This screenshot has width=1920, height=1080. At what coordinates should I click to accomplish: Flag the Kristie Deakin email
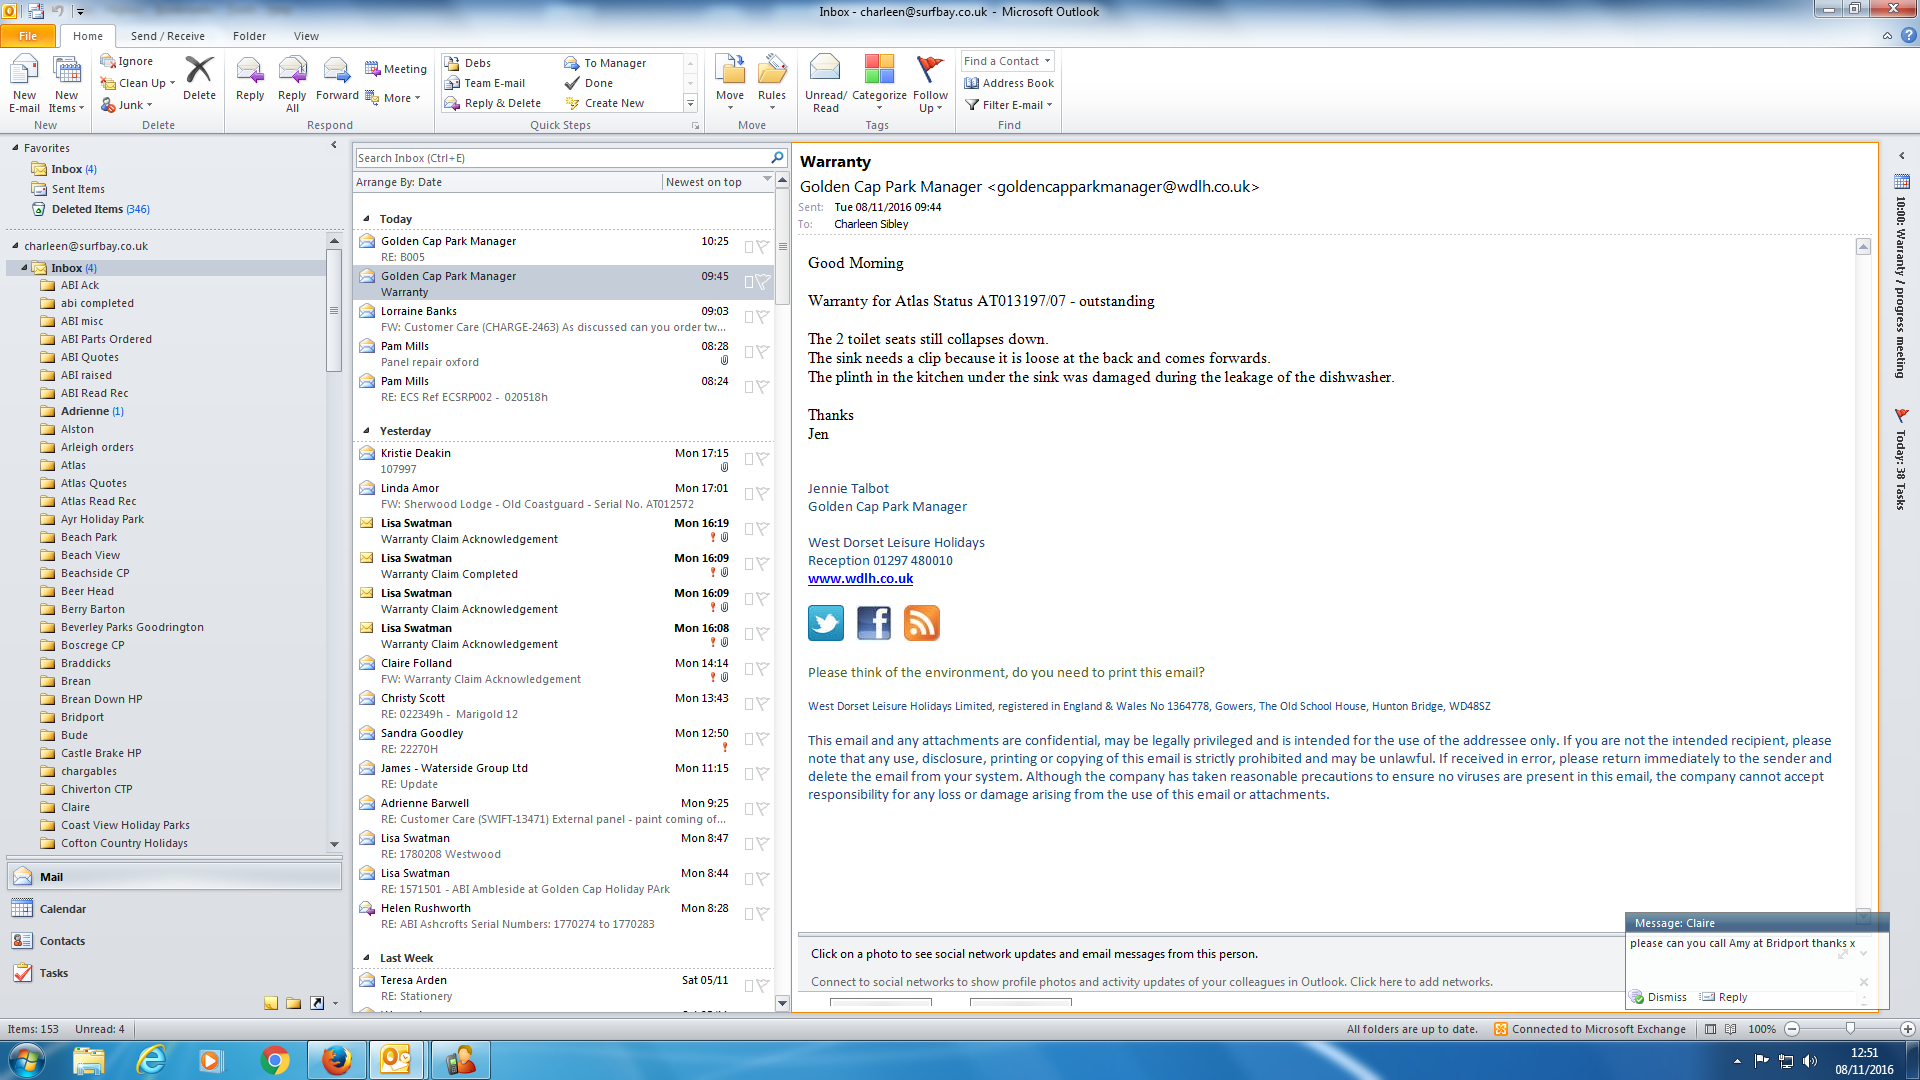[x=762, y=459]
